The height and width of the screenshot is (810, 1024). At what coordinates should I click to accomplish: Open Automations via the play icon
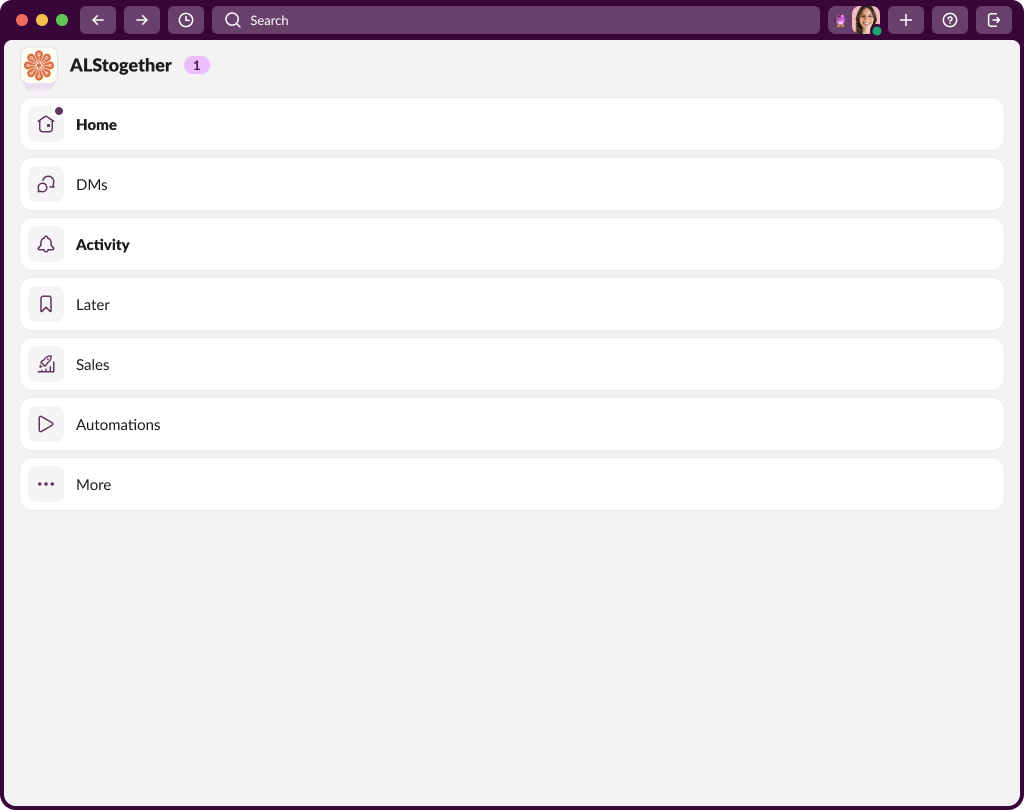(x=45, y=424)
